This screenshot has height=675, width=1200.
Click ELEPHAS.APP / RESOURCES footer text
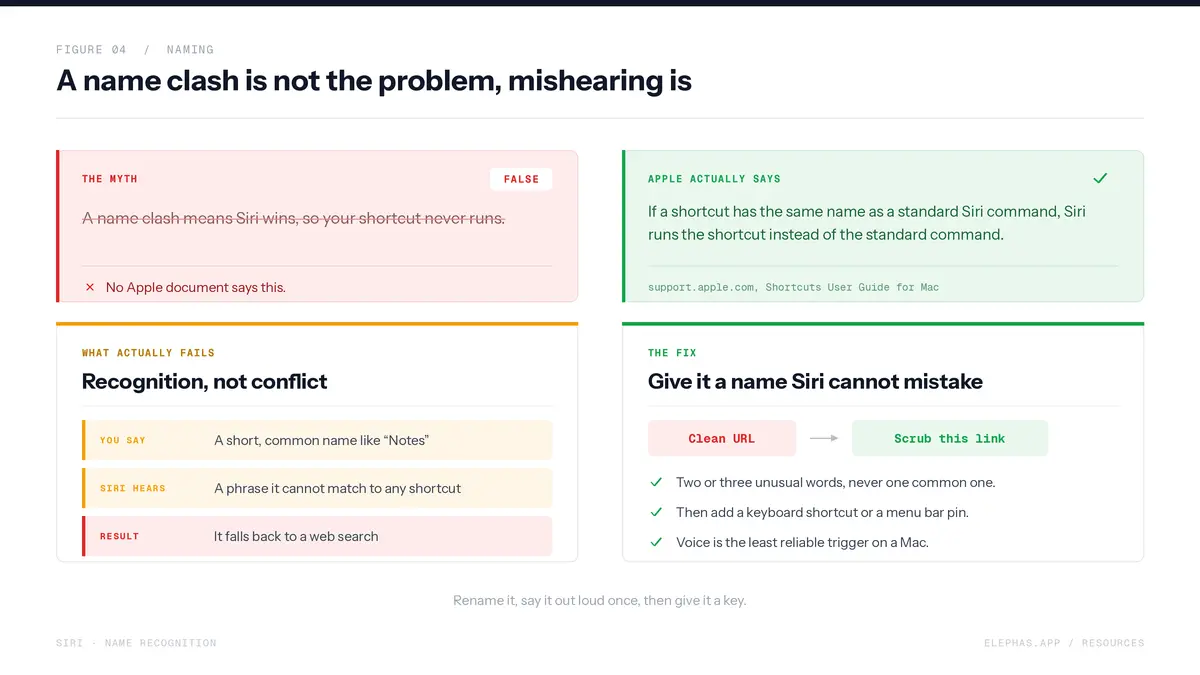[1064, 643]
